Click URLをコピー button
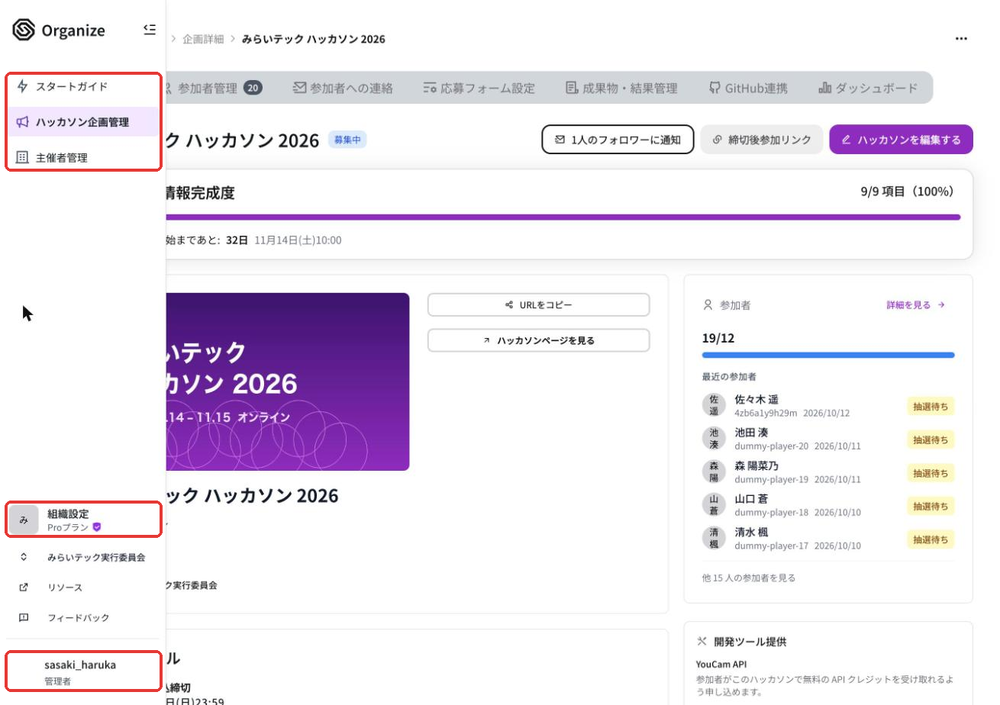 point(539,305)
